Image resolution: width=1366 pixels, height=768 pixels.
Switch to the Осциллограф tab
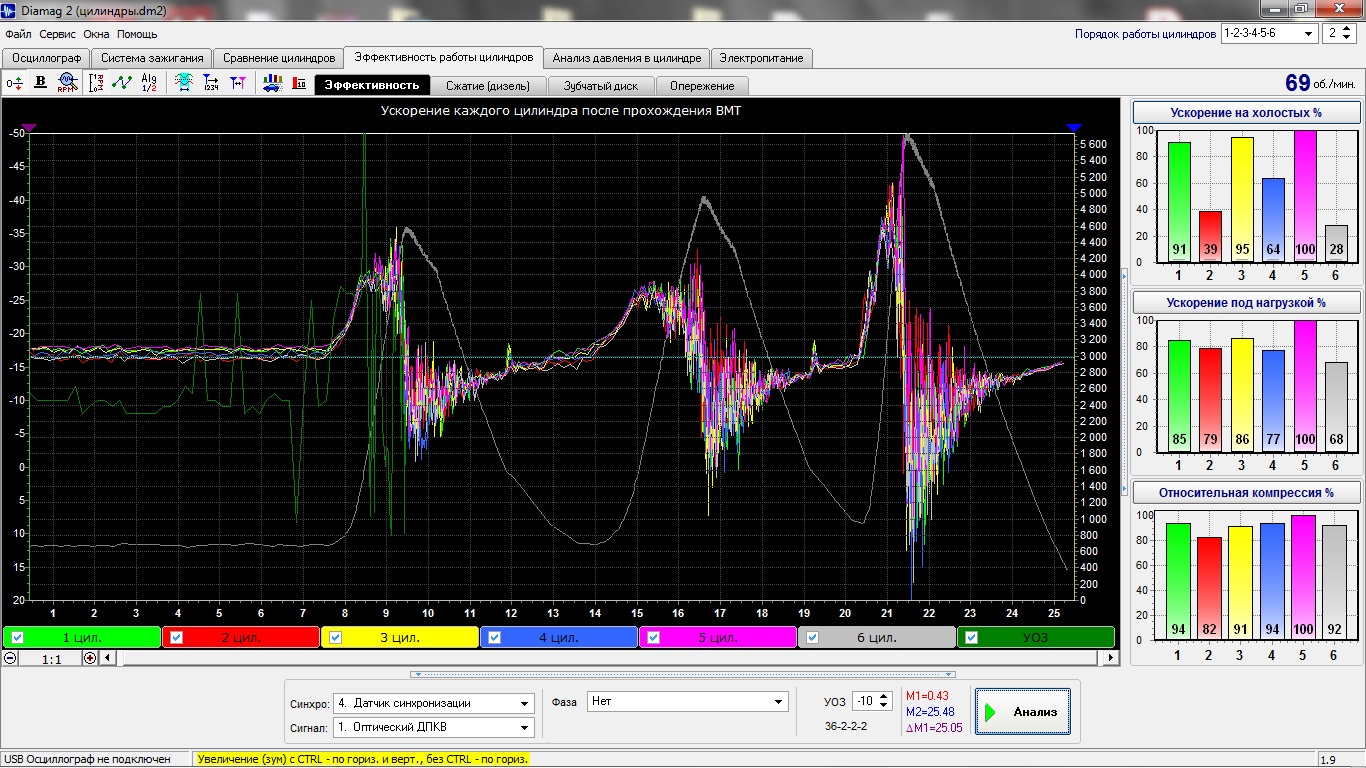(47, 58)
